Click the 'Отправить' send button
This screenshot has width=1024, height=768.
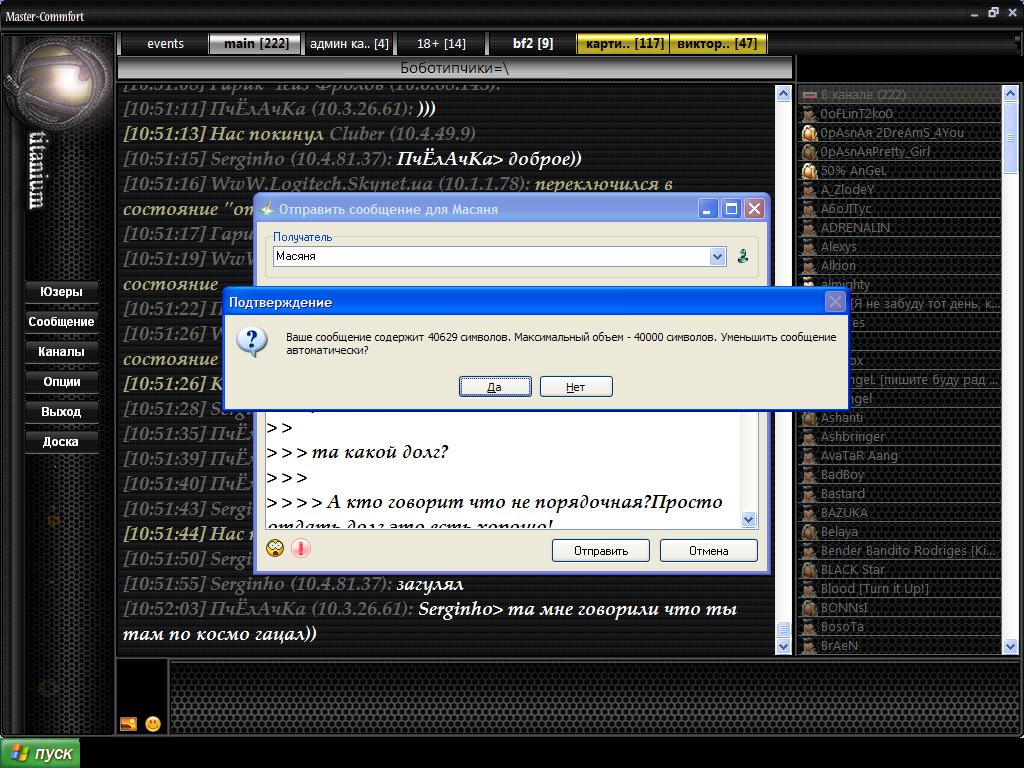(x=600, y=551)
